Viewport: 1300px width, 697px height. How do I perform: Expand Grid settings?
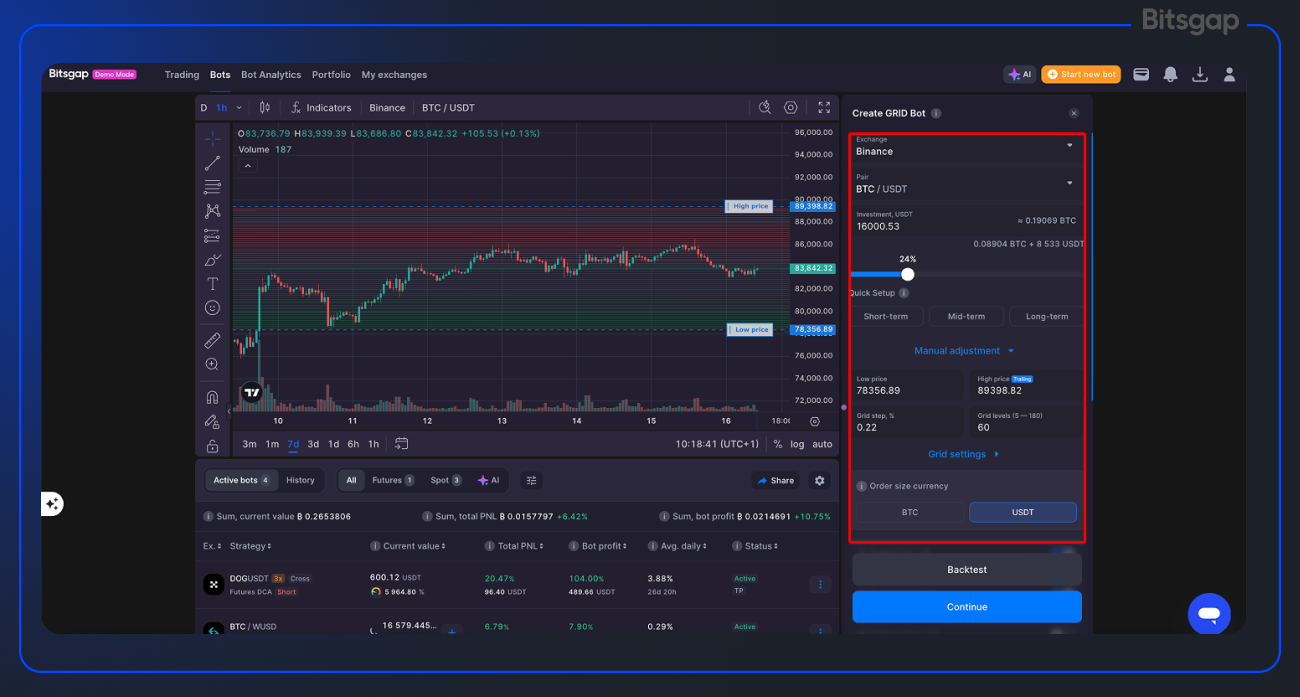click(x=964, y=454)
